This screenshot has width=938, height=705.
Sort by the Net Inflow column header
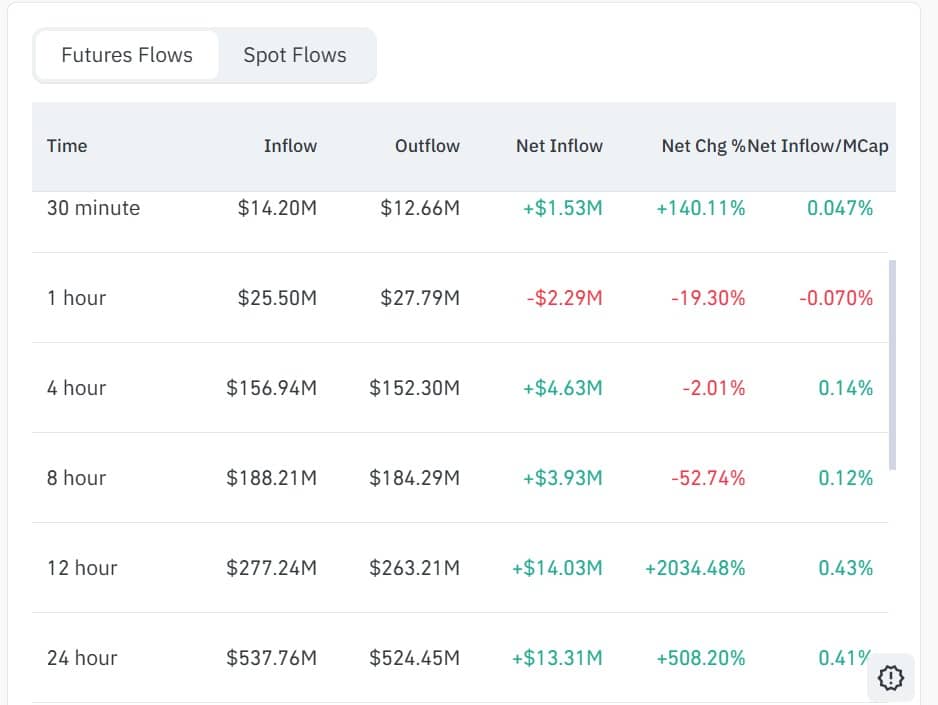[x=559, y=145]
